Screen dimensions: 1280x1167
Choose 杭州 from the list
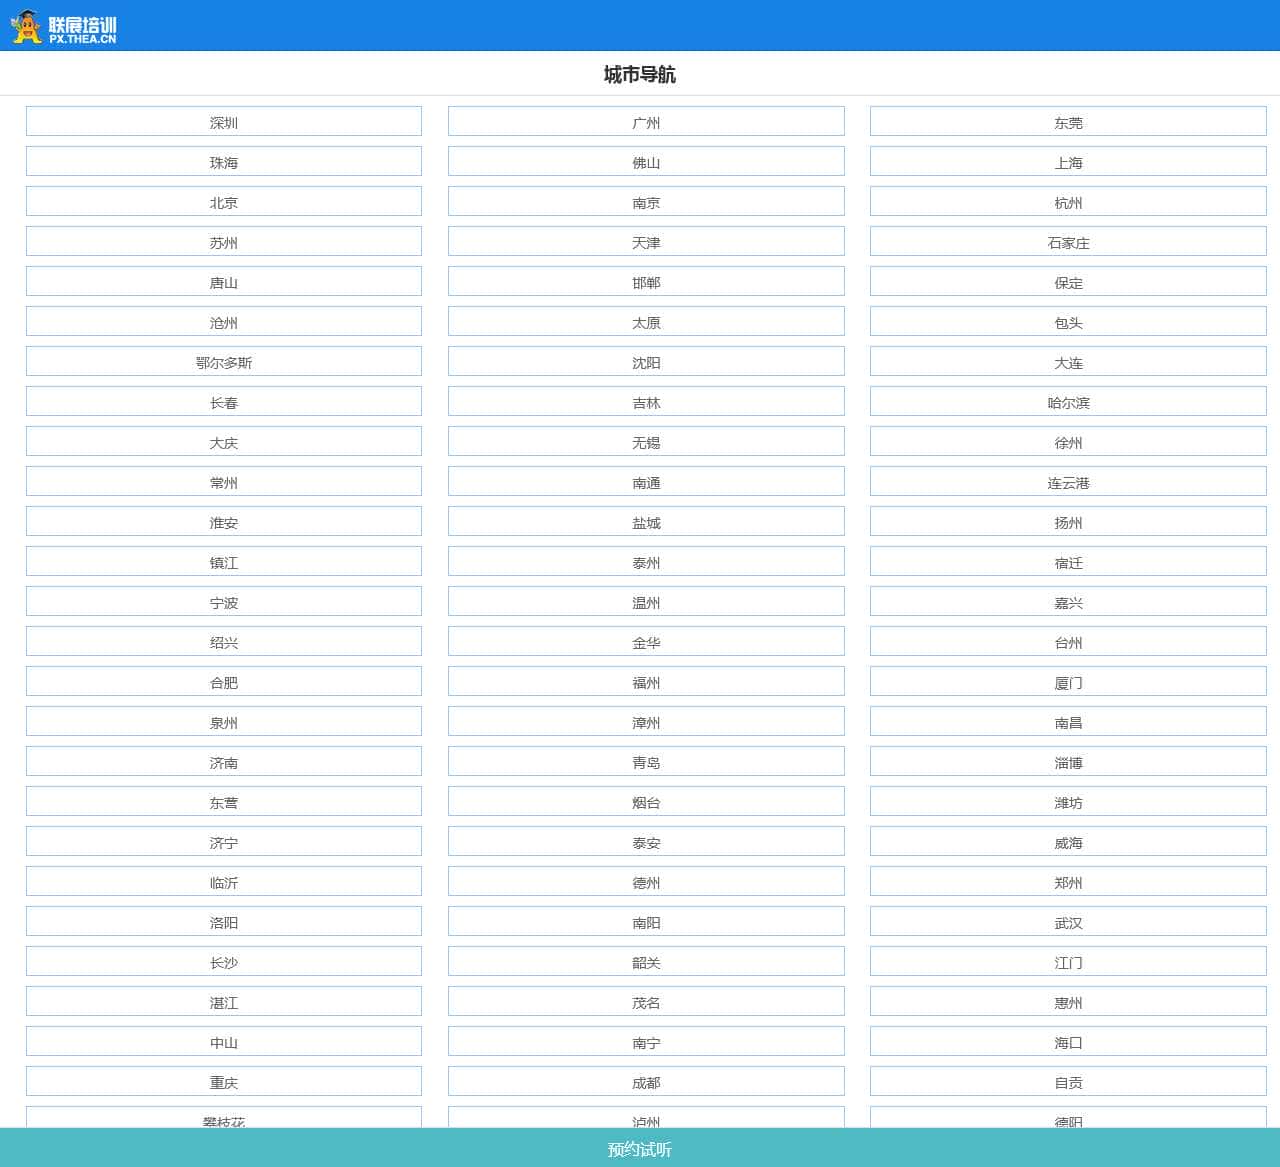(x=1068, y=202)
